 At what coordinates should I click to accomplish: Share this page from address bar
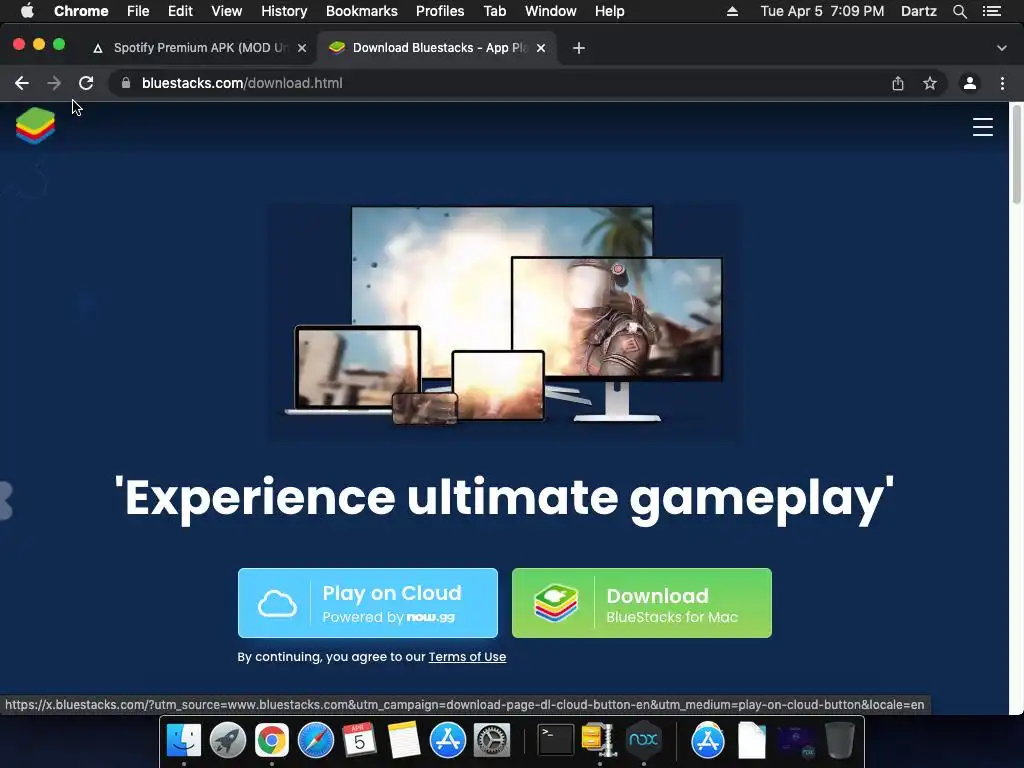898,83
